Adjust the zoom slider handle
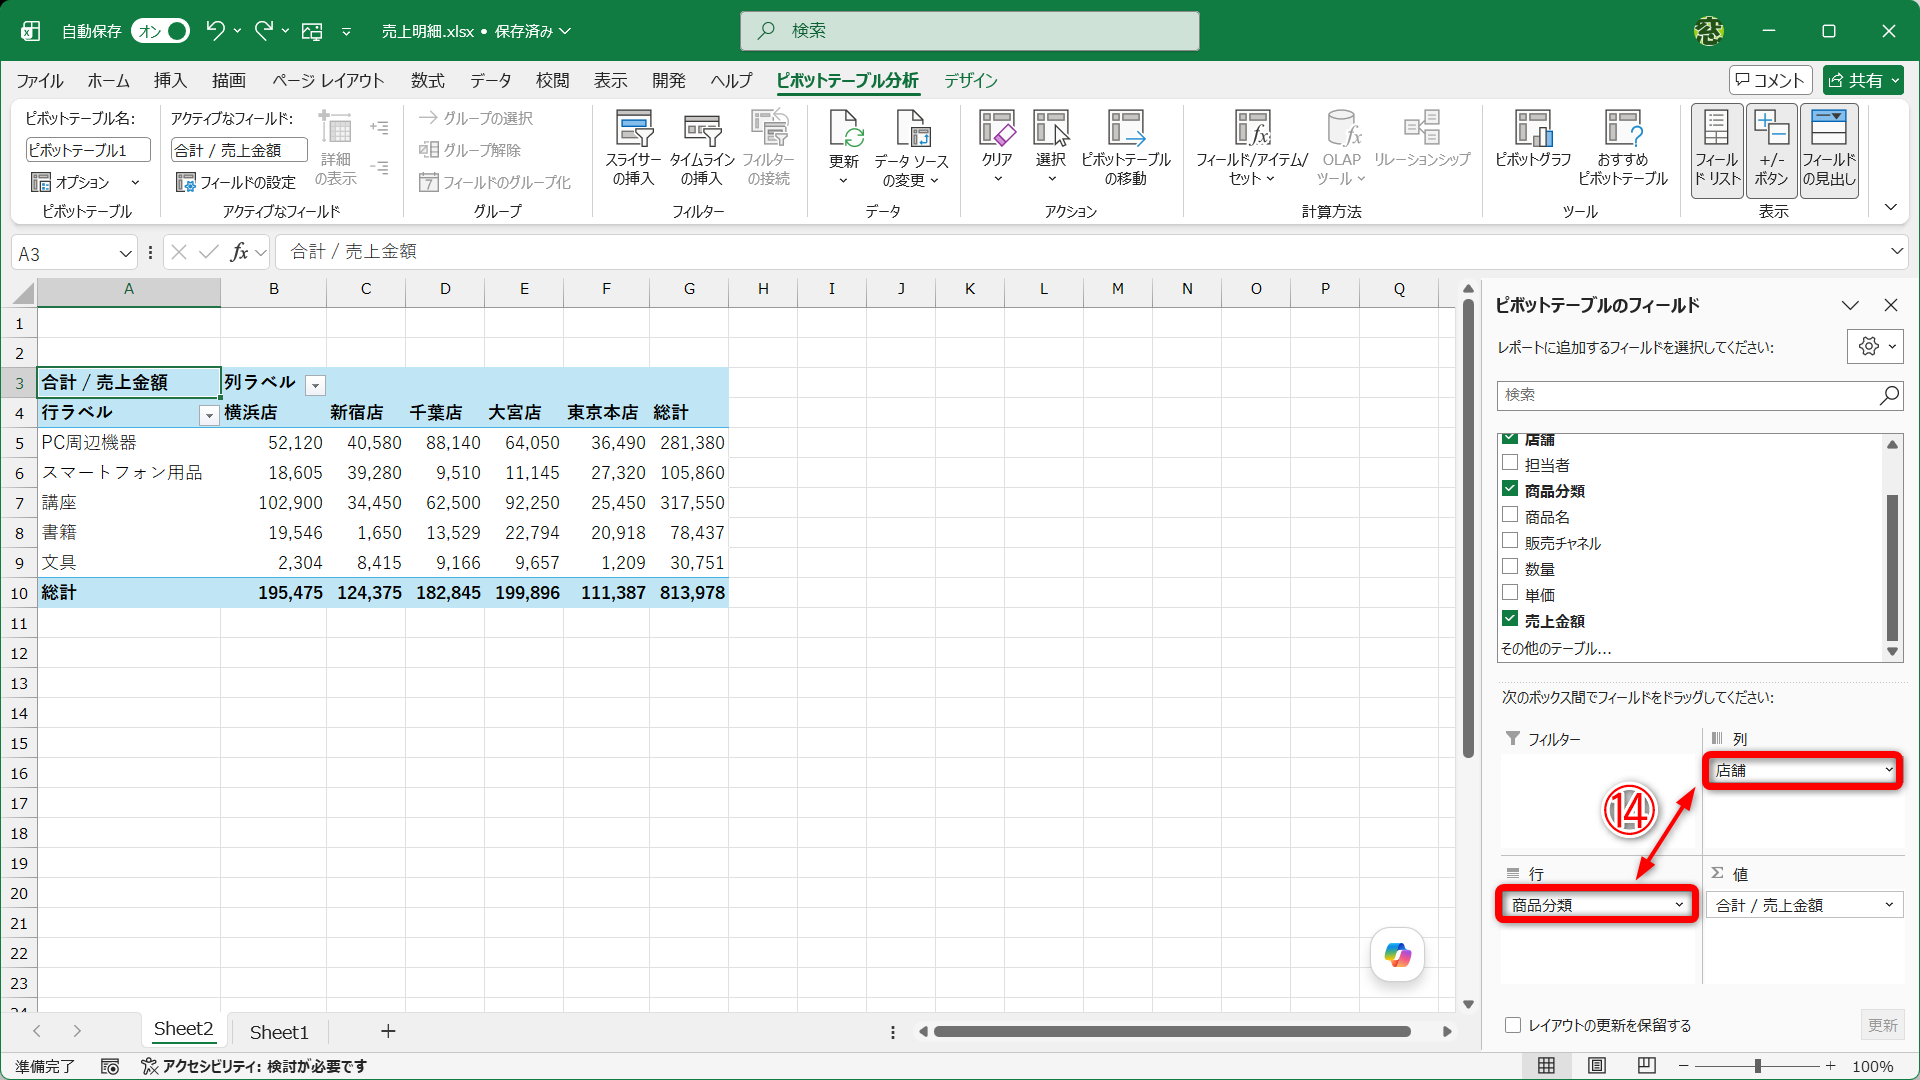Image resolution: width=1920 pixels, height=1080 pixels. click(x=1757, y=1066)
